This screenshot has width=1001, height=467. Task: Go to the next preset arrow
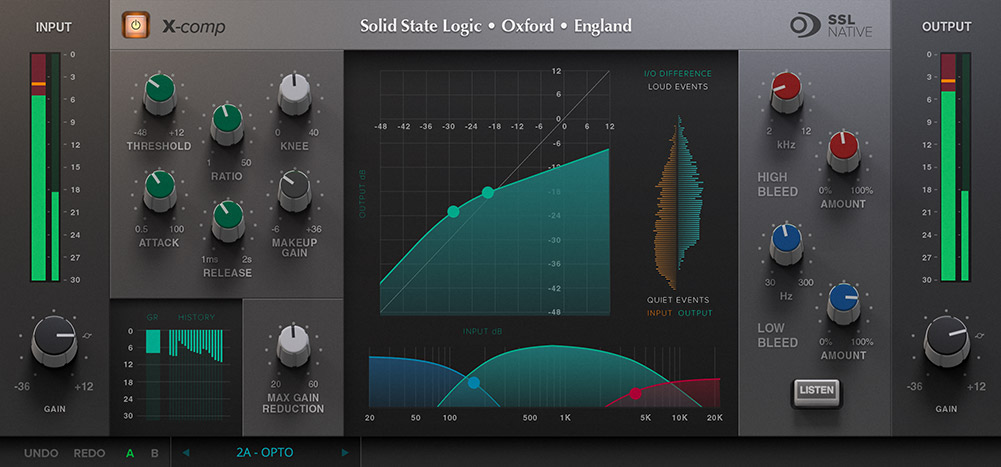coord(346,453)
